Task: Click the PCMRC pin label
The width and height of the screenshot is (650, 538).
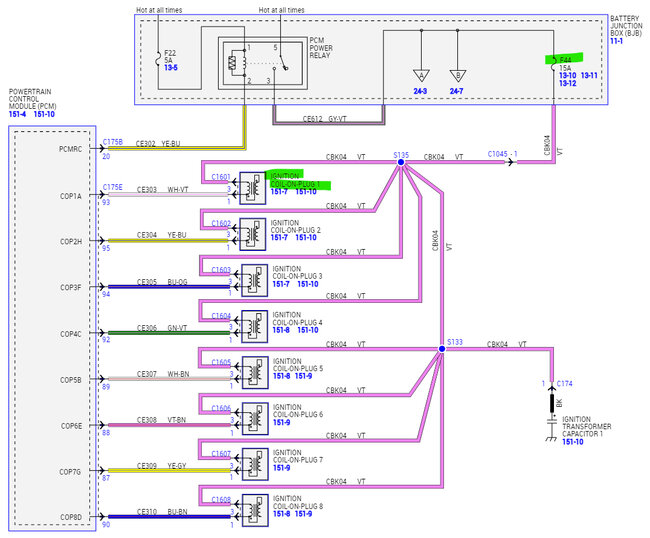Action: [70, 149]
